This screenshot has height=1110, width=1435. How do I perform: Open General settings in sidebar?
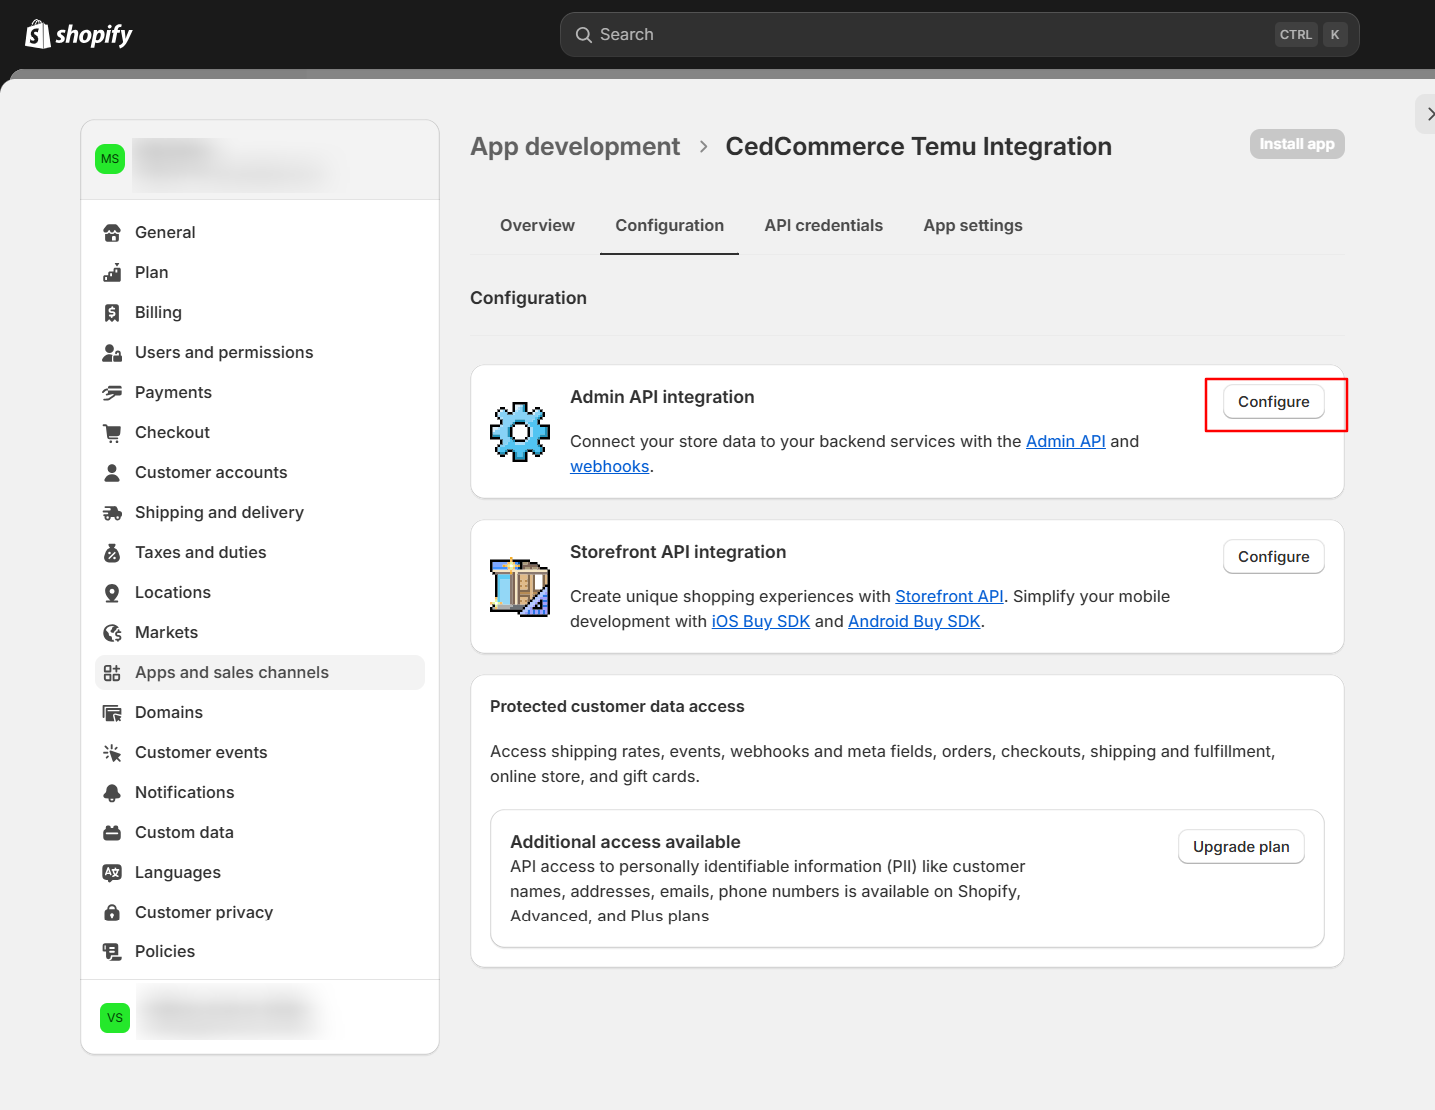coord(260,233)
